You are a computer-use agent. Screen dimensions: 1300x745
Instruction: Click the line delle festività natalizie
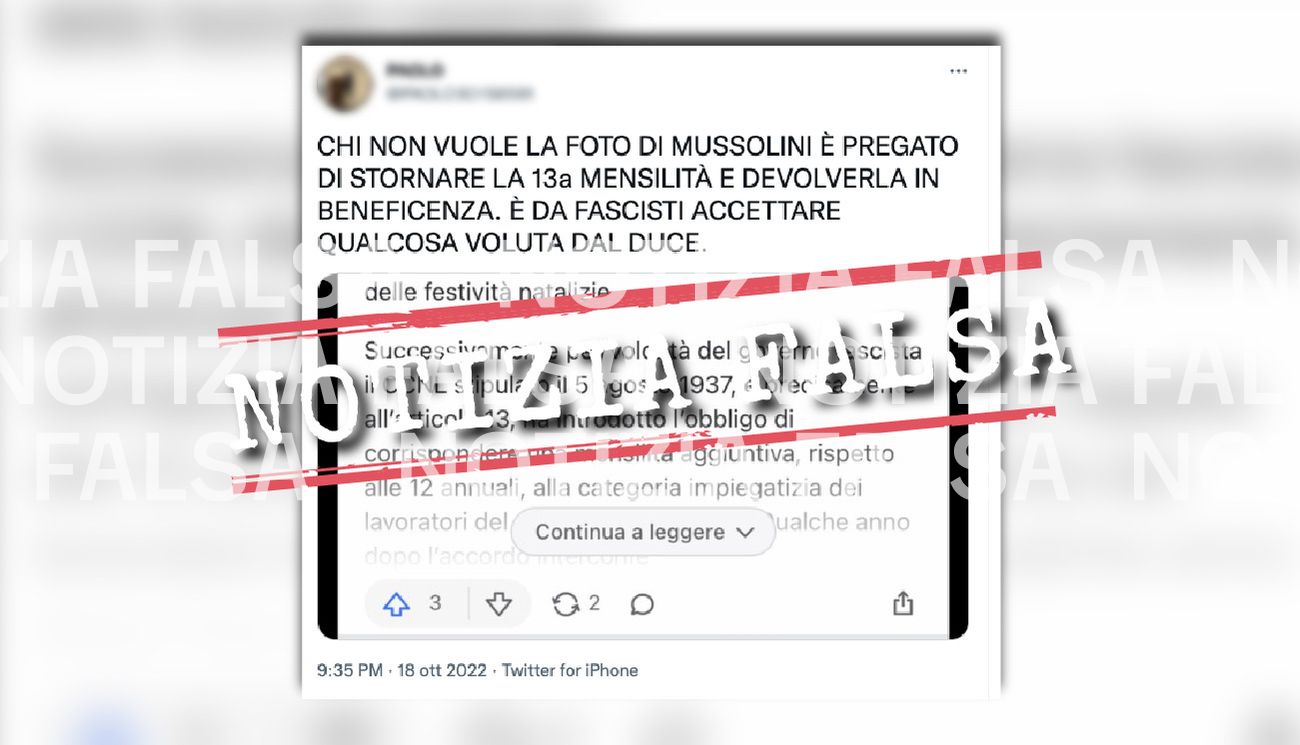pos(487,293)
